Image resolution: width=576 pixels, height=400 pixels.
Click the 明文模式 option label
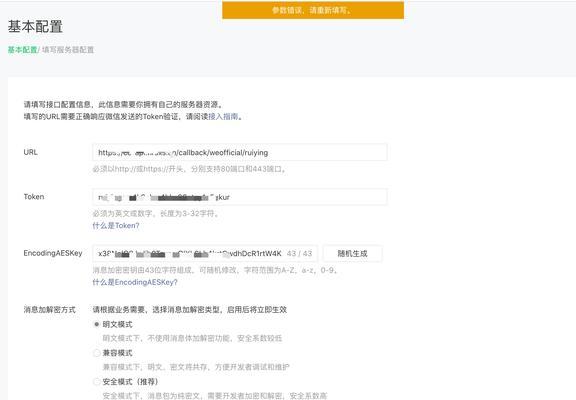[118, 324]
